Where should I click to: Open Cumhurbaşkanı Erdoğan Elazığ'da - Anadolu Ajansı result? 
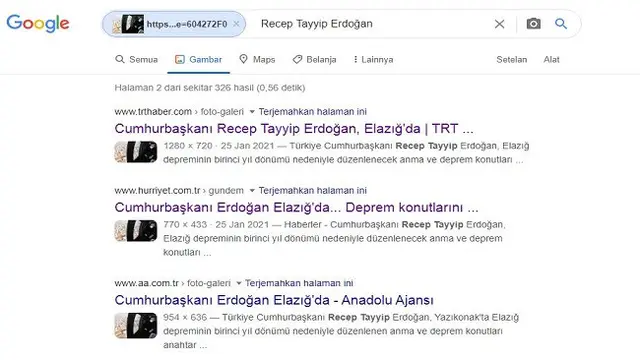[274, 300]
